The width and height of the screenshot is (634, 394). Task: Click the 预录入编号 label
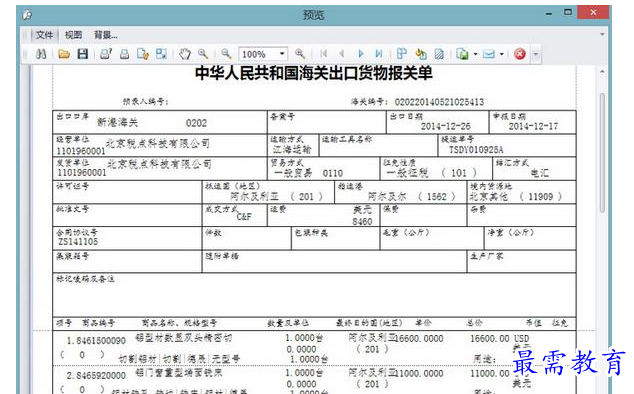click(146, 102)
